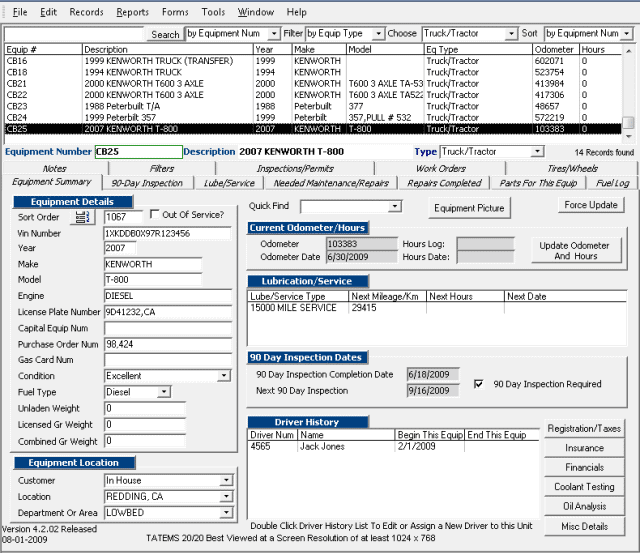The image size is (640, 553).
Task: Switch to the Tires/Wheels tab
Action: pos(572,168)
